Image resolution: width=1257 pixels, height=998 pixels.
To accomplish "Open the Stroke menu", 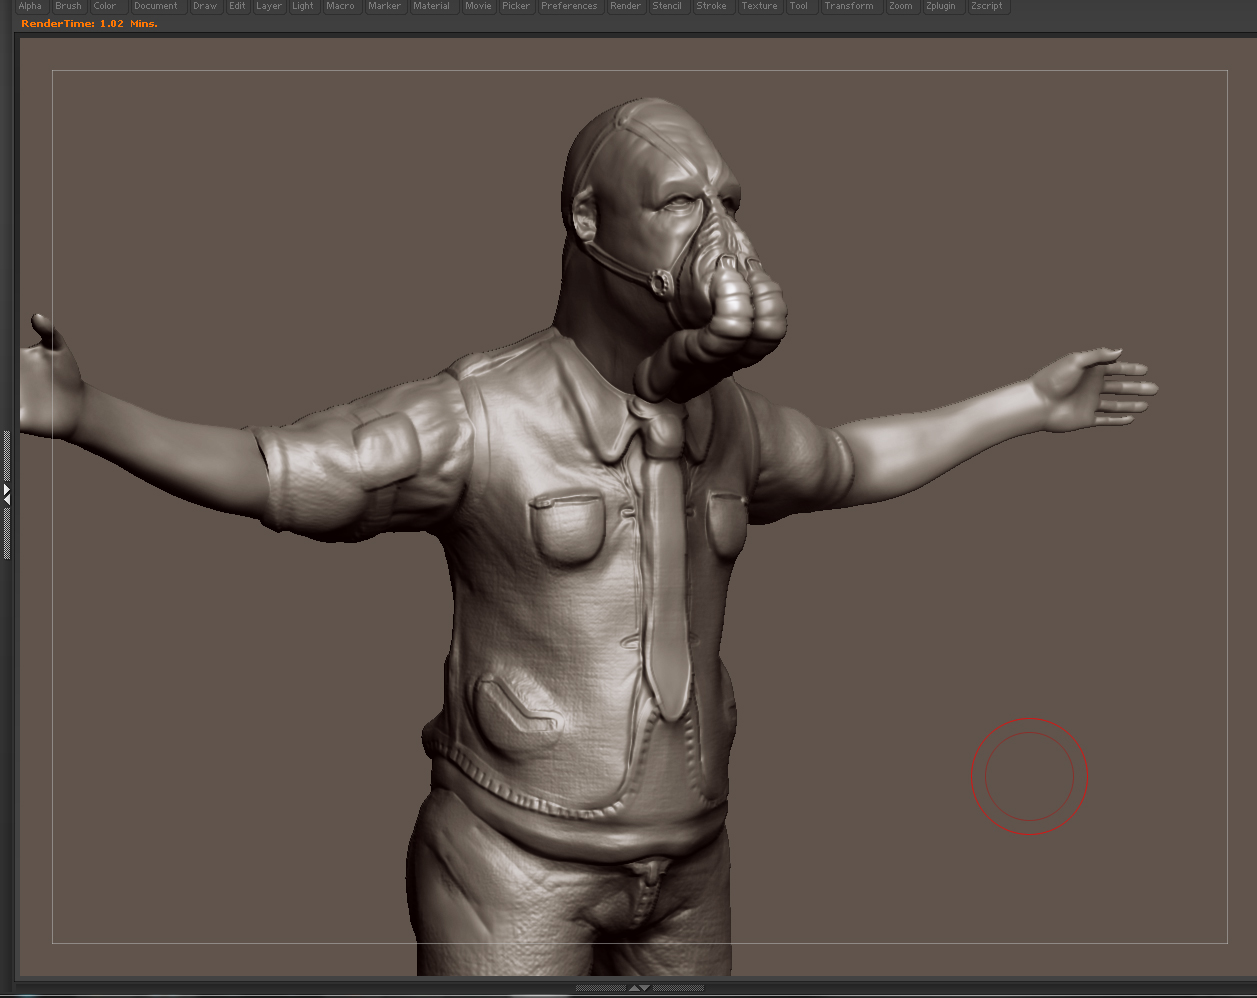I will 711,6.
